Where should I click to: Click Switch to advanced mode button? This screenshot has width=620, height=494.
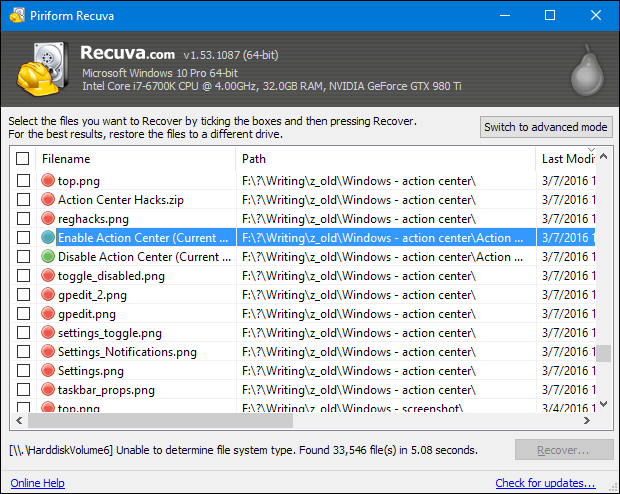[x=546, y=127]
